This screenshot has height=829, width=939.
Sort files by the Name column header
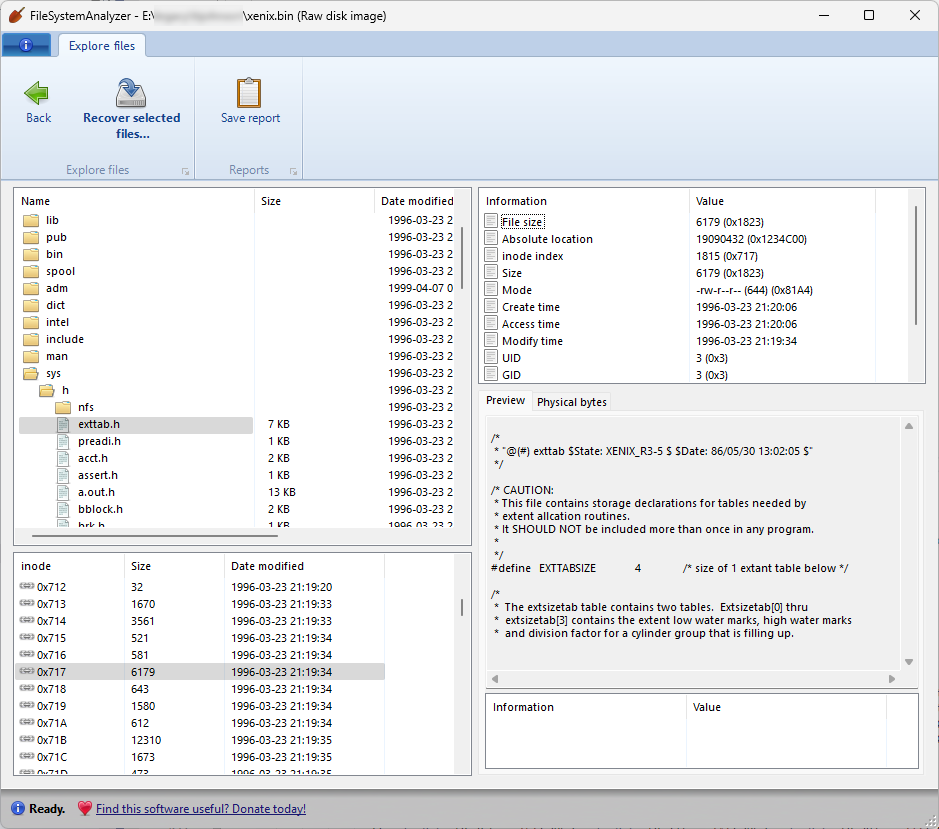tap(135, 201)
